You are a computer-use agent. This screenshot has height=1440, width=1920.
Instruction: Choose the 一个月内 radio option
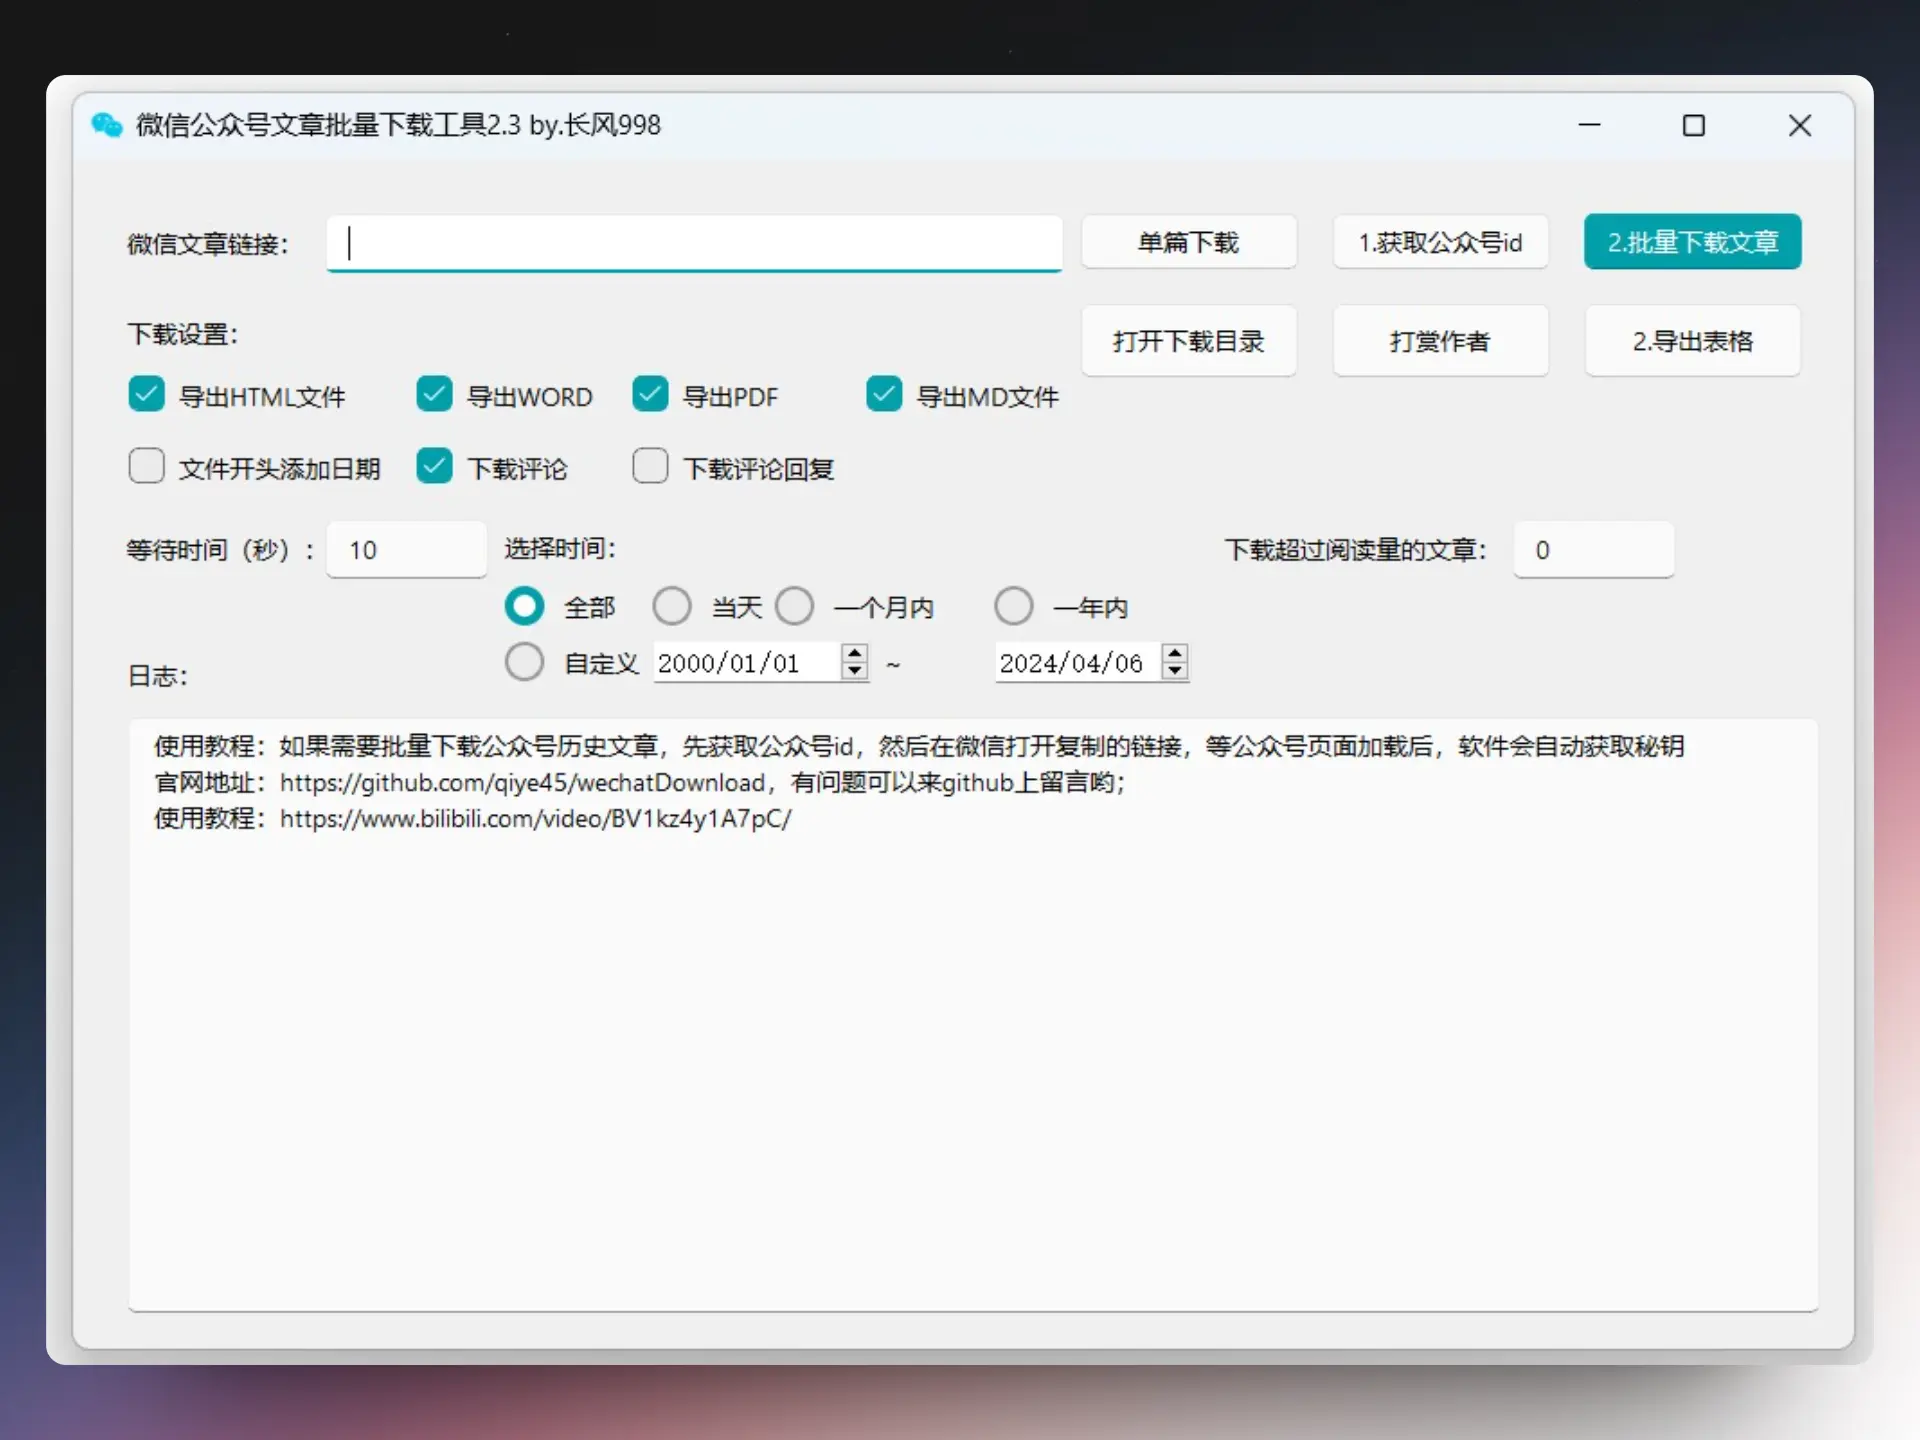coord(795,606)
